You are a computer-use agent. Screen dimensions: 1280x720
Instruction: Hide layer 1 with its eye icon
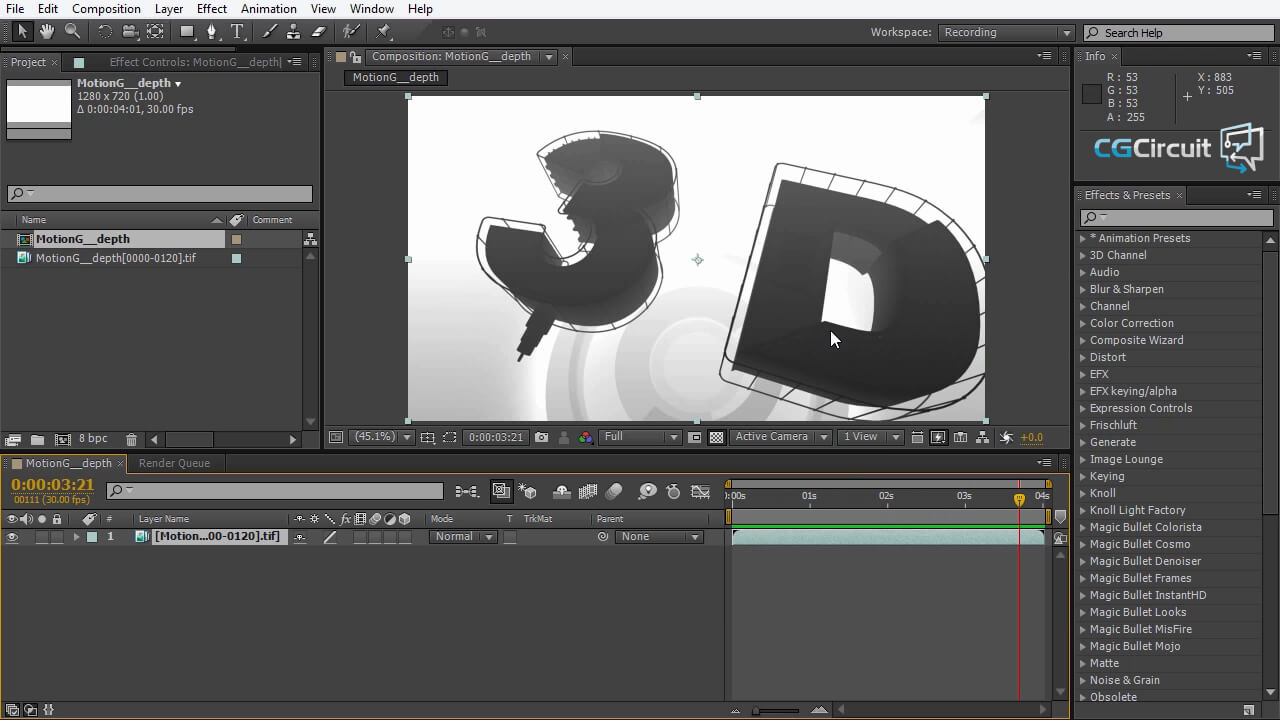point(12,537)
